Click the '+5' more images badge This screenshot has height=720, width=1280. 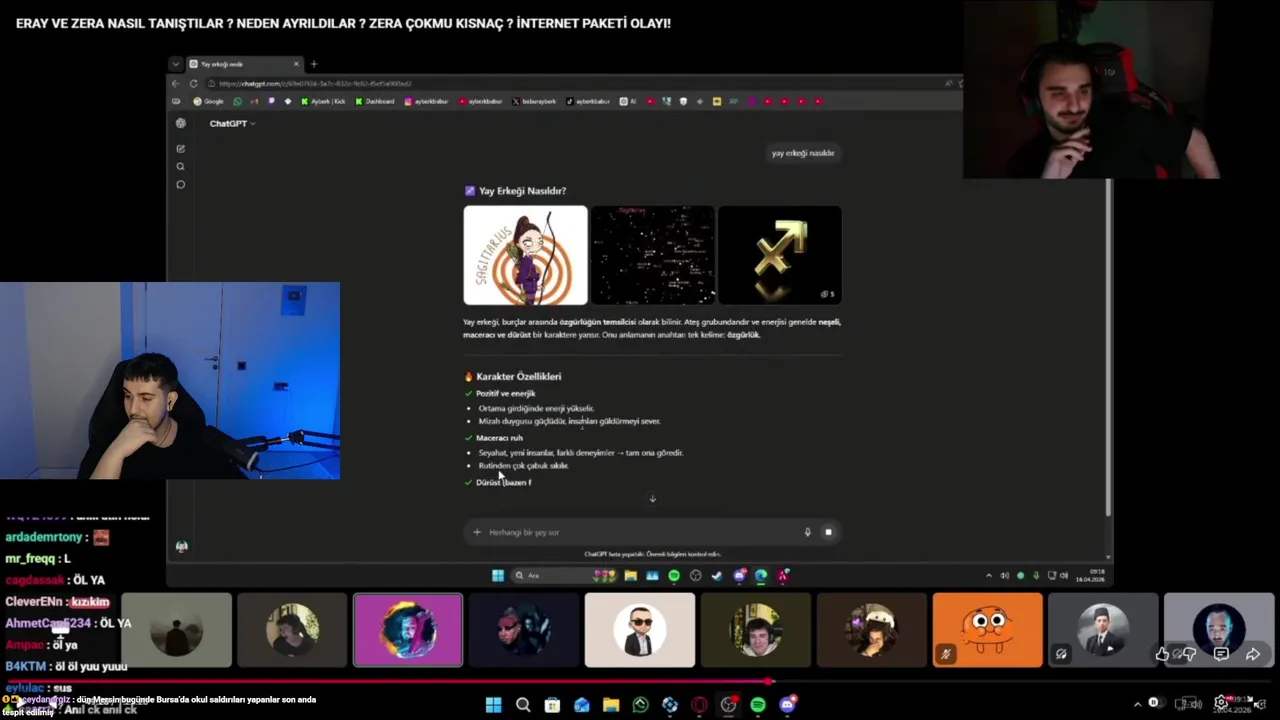click(x=828, y=294)
